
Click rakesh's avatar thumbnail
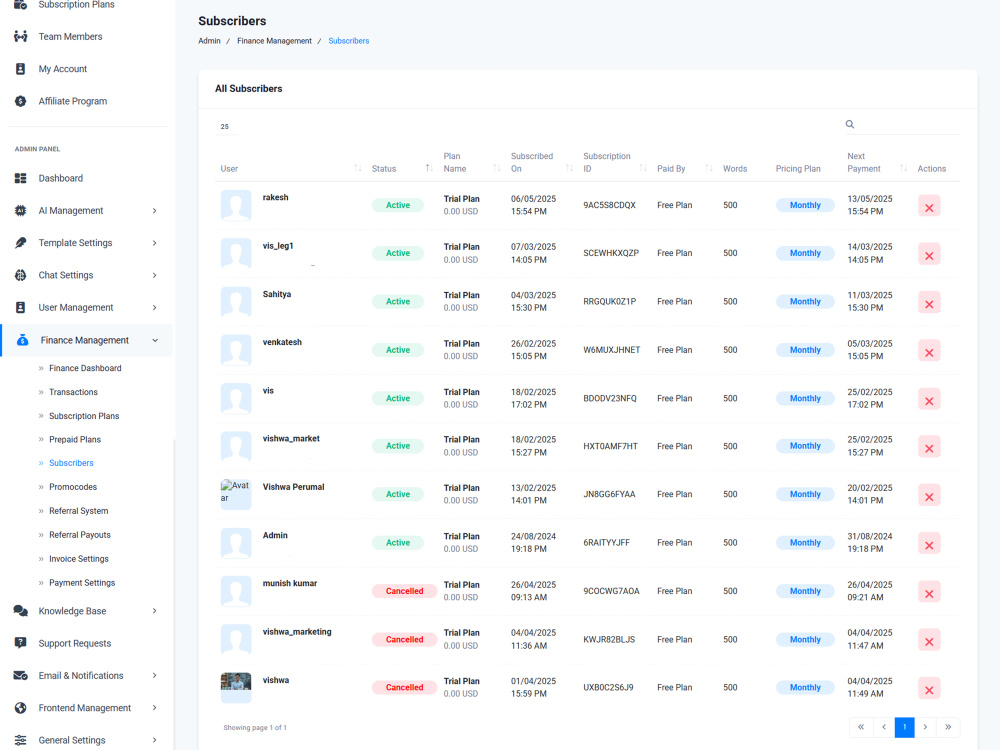click(x=236, y=205)
